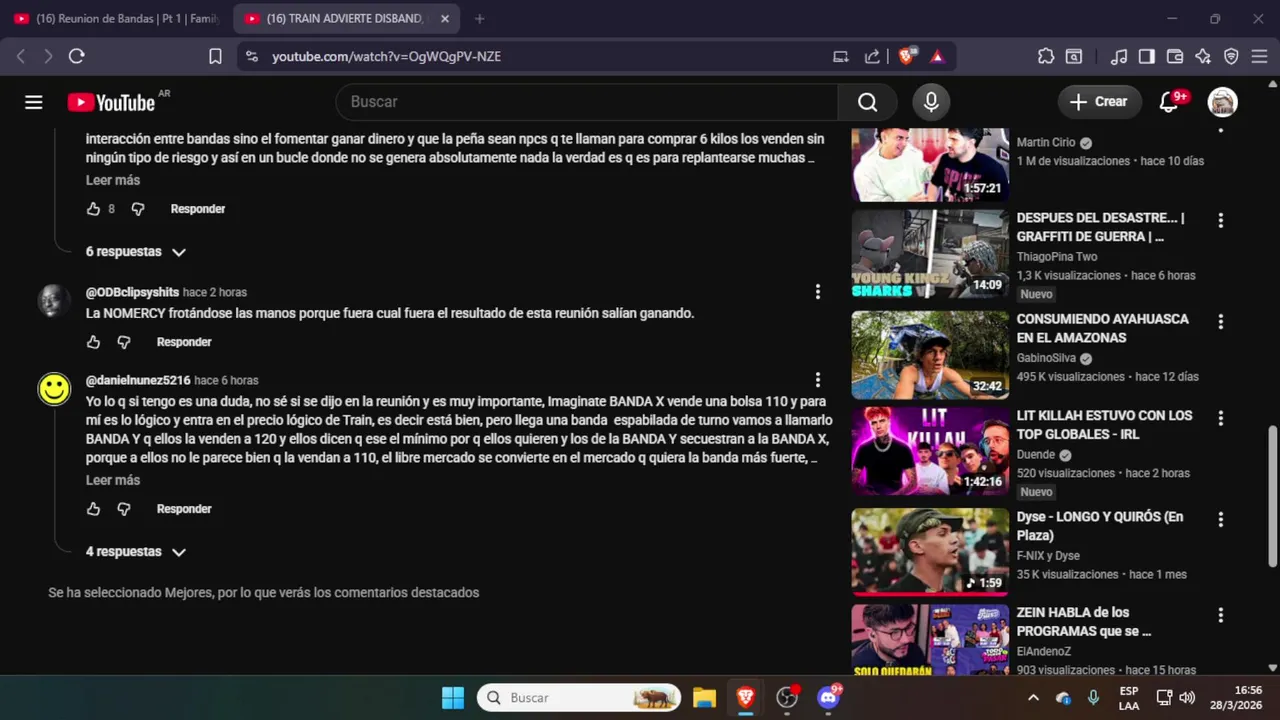Close the TRAIN ADVIERTE DISBAND tab
The width and height of the screenshot is (1280, 720).
pyautogui.click(x=445, y=19)
